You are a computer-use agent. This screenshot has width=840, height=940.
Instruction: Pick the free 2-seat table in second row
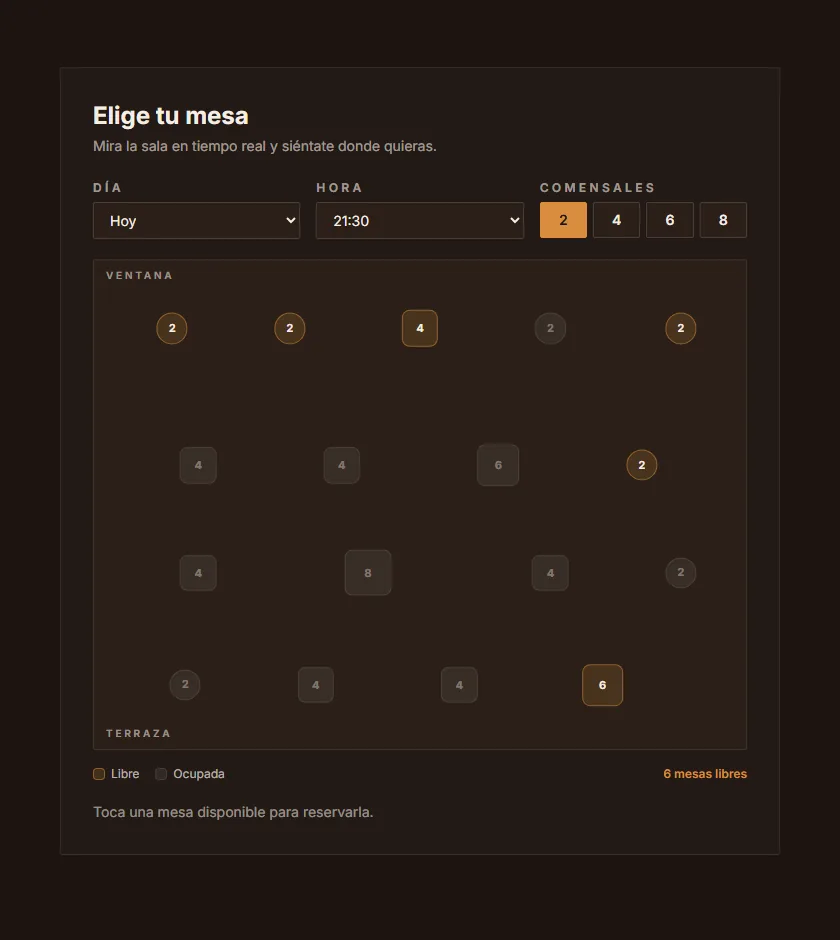pyautogui.click(x=642, y=465)
